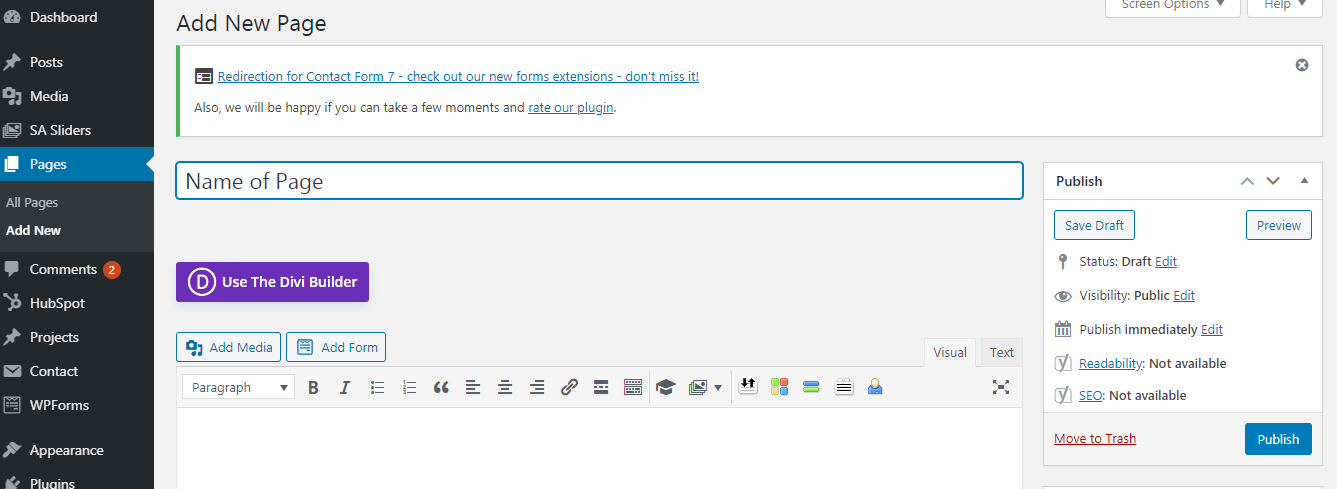This screenshot has width=1337, height=489.
Task: Click the graduation cap toolbar icon
Action: click(x=665, y=387)
